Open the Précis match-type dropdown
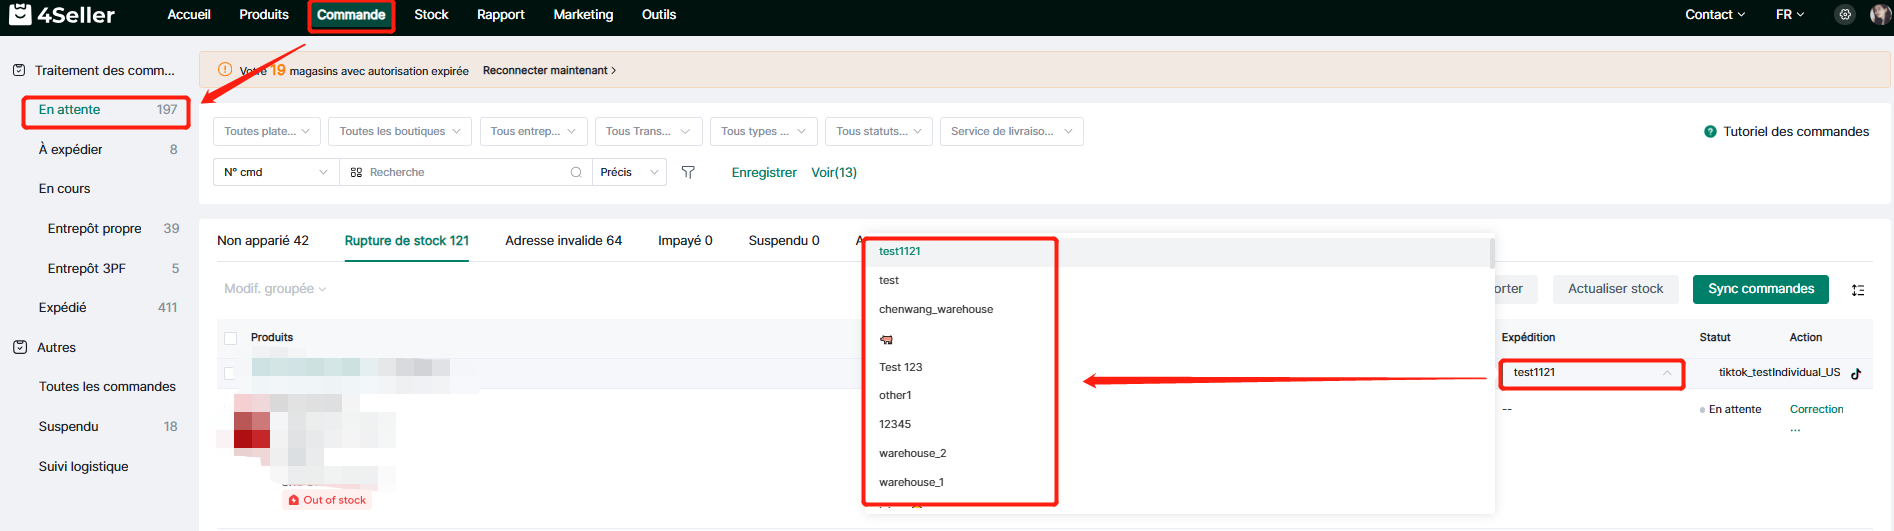1894x531 pixels. click(x=629, y=172)
